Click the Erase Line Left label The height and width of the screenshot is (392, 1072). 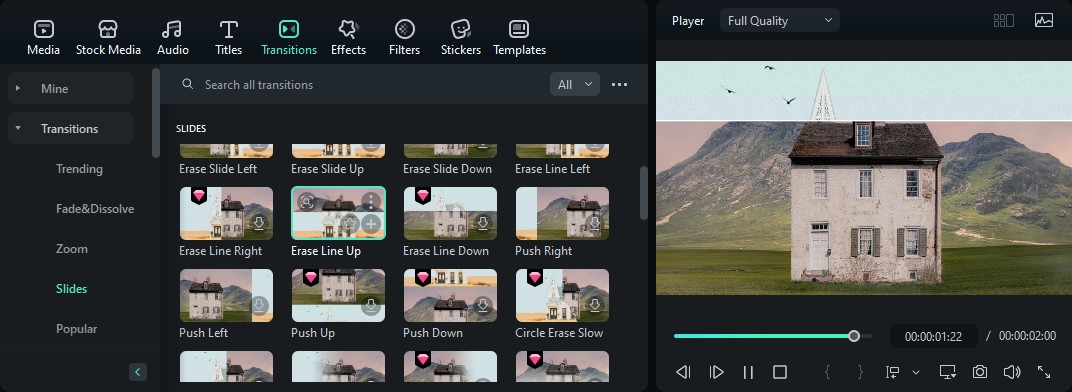(552, 169)
